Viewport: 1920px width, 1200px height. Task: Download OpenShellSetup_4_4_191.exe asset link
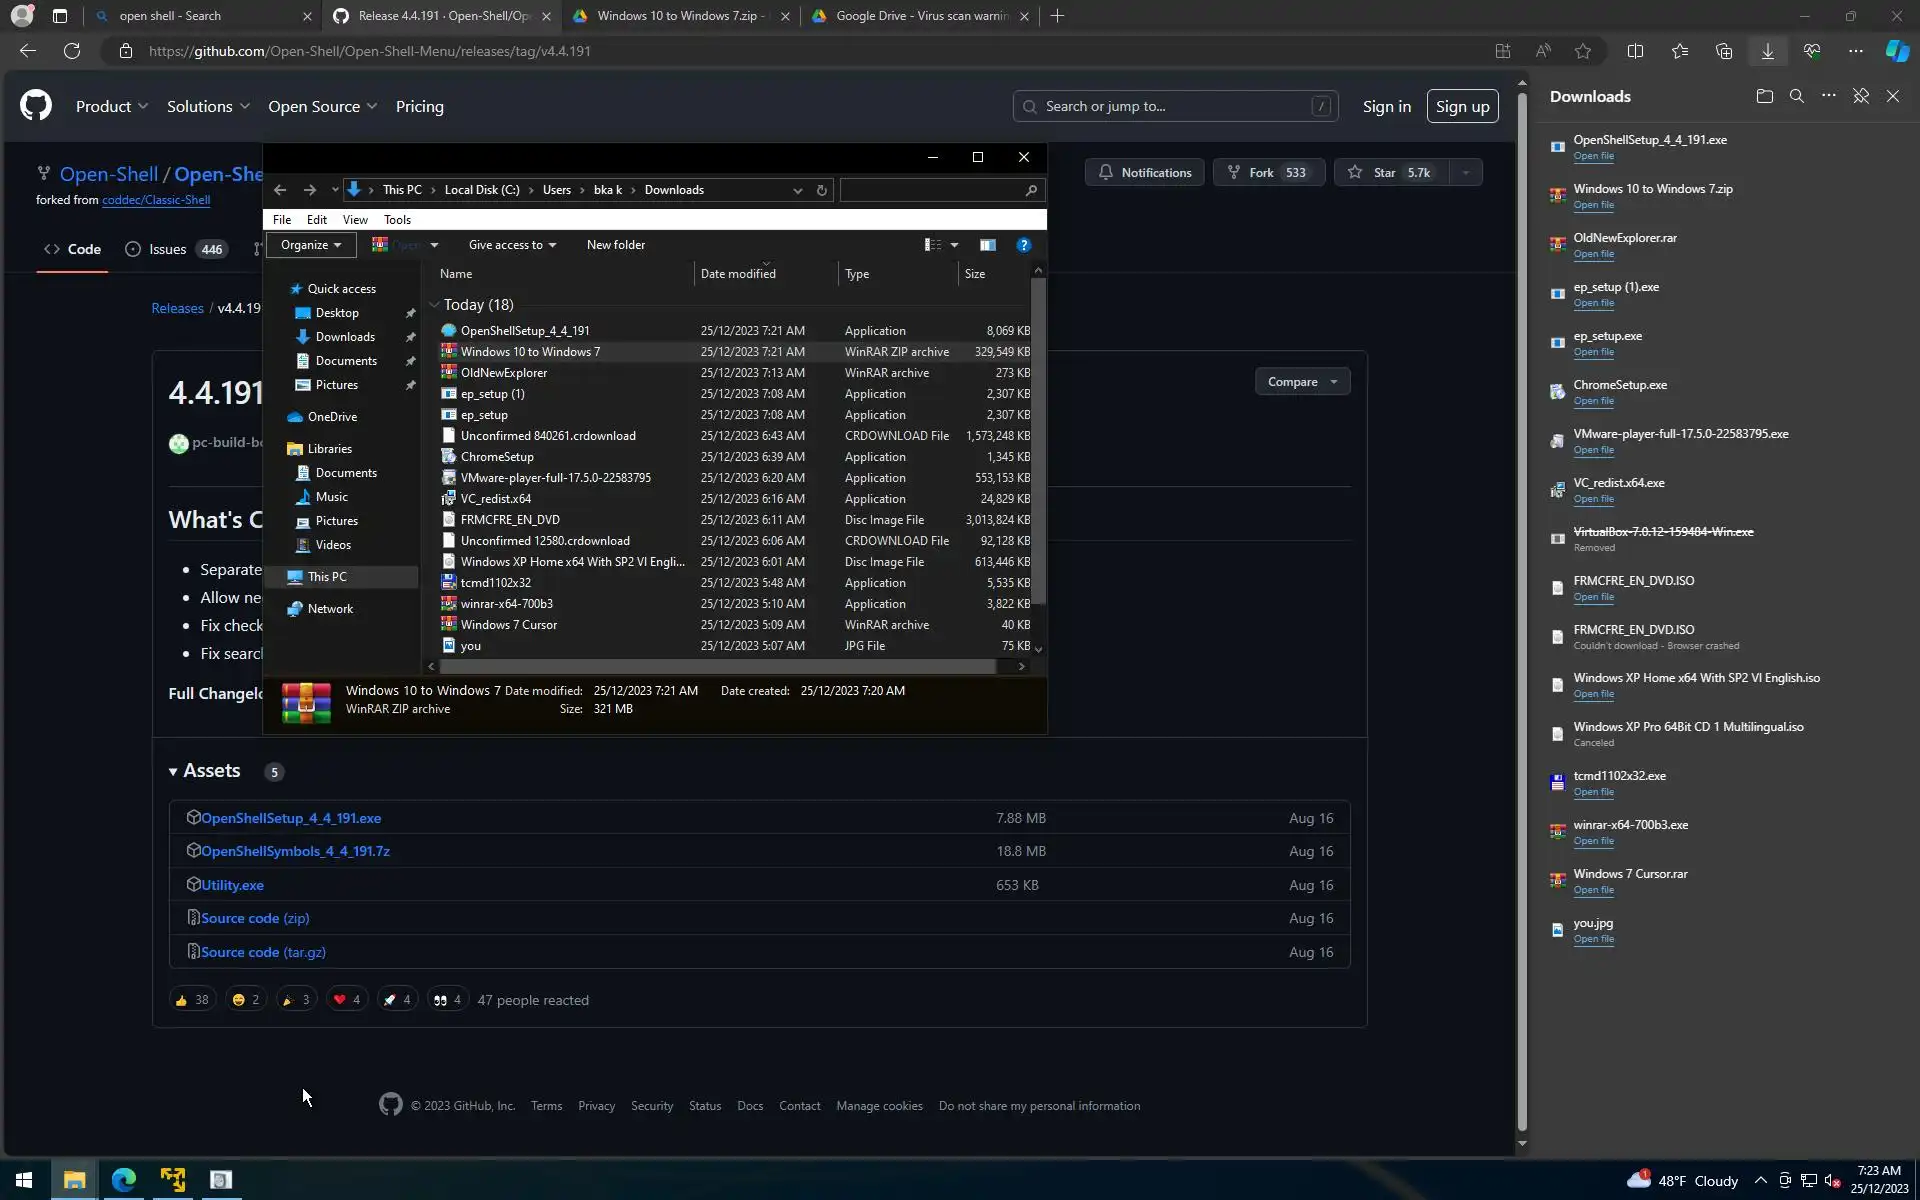(x=291, y=818)
